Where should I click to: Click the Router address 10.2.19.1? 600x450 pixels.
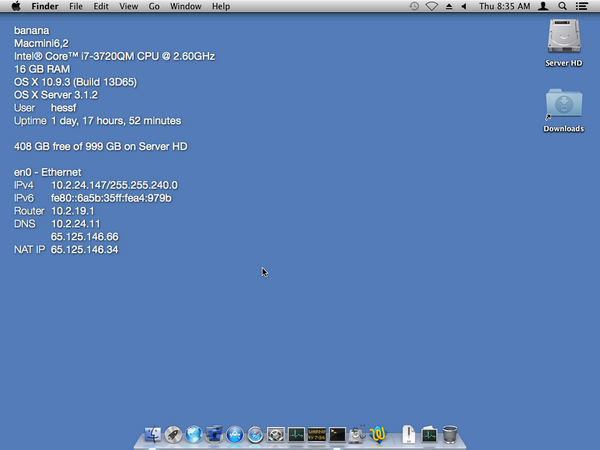(73, 211)
